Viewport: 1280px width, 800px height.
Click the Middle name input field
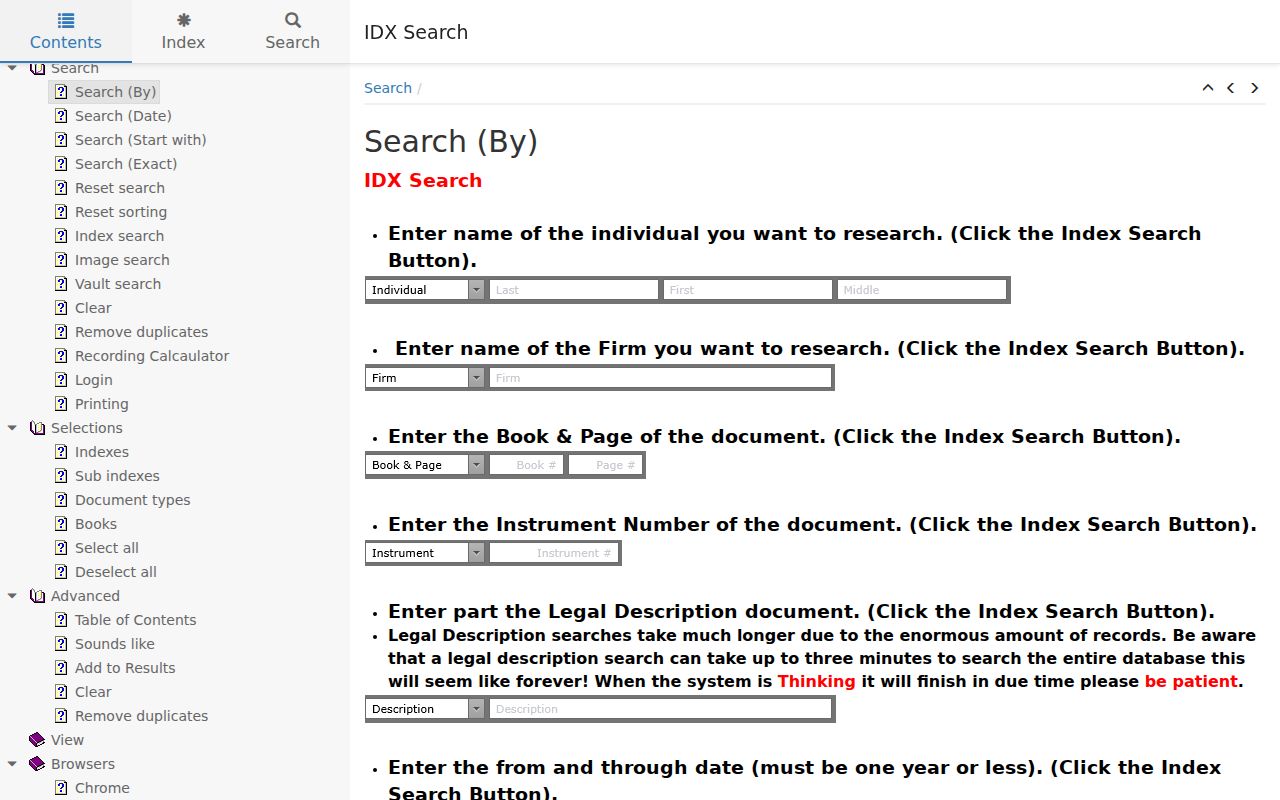pos(922,290)
